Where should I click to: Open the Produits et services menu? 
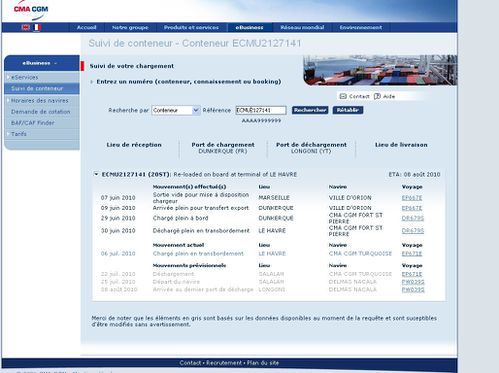(191, 27)
